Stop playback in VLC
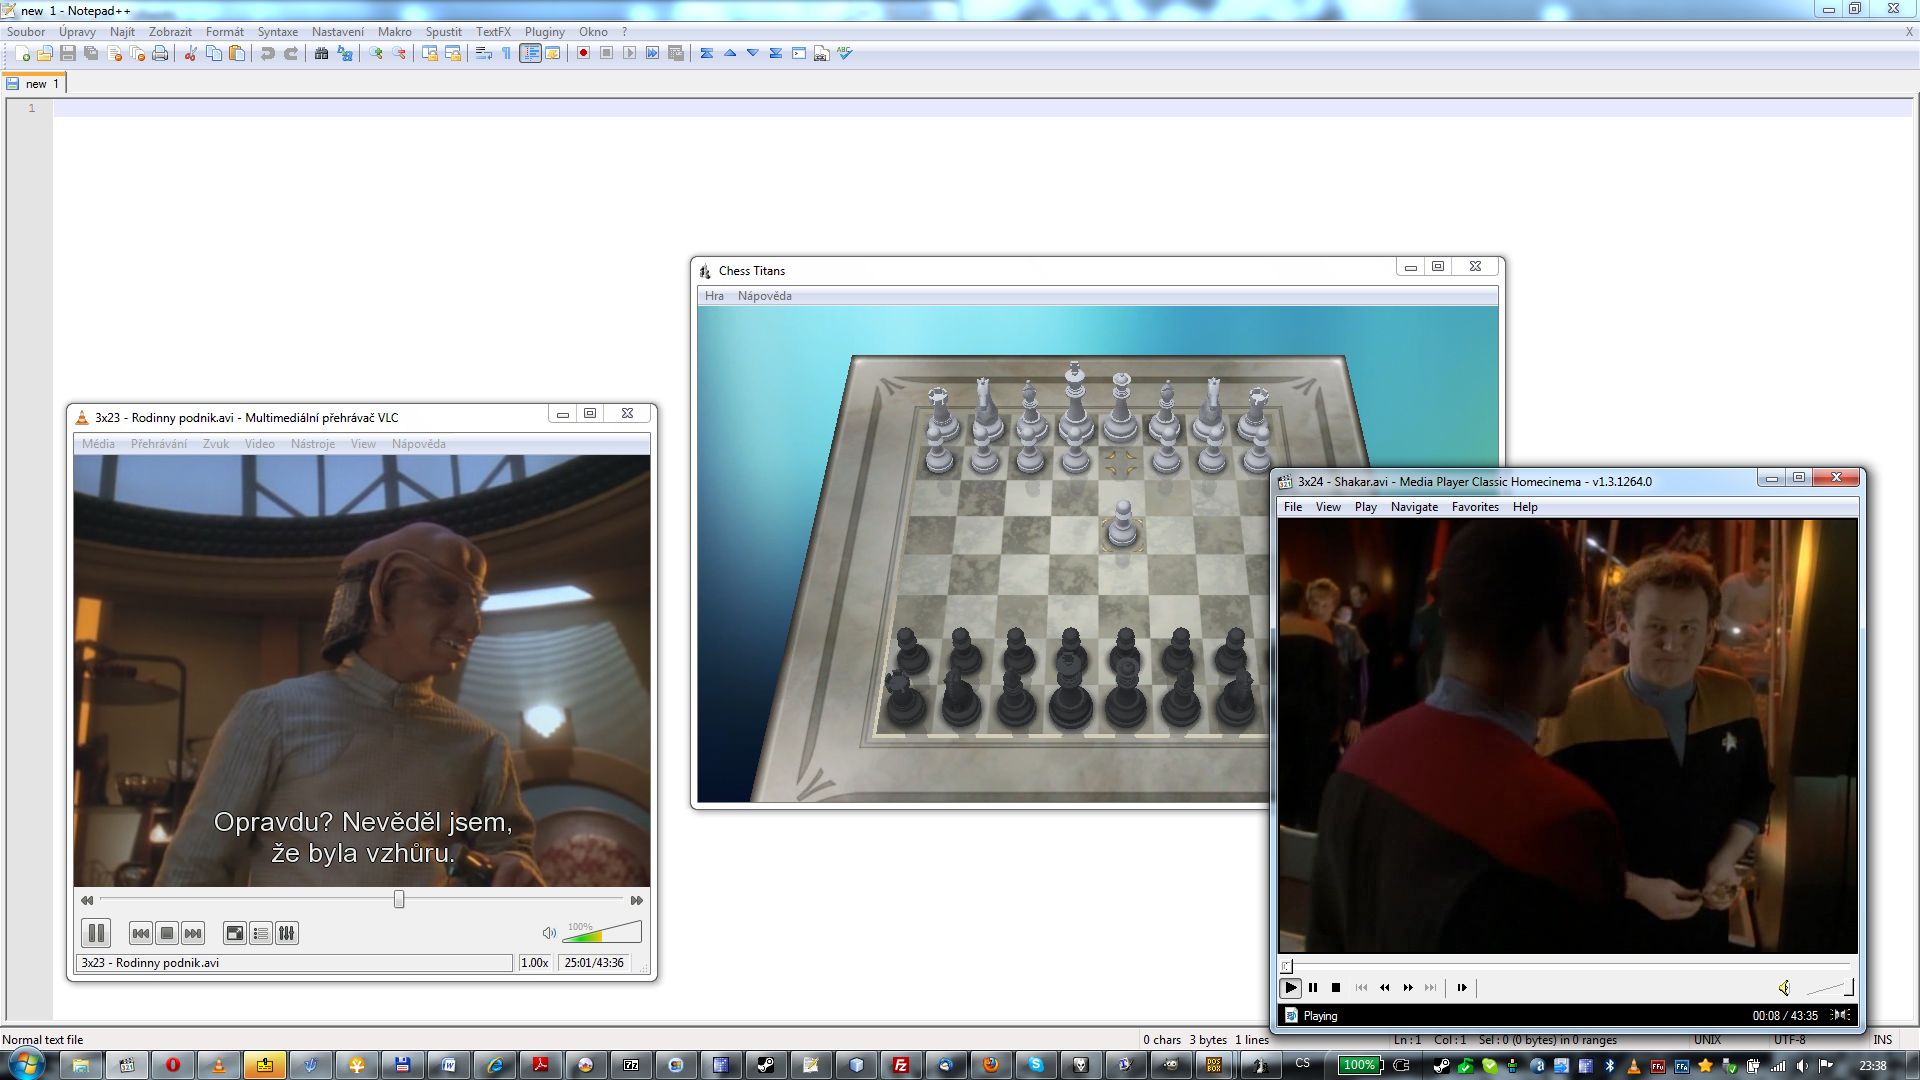The width and height of the screenshot is (1920, 1080). click(167, 933)
